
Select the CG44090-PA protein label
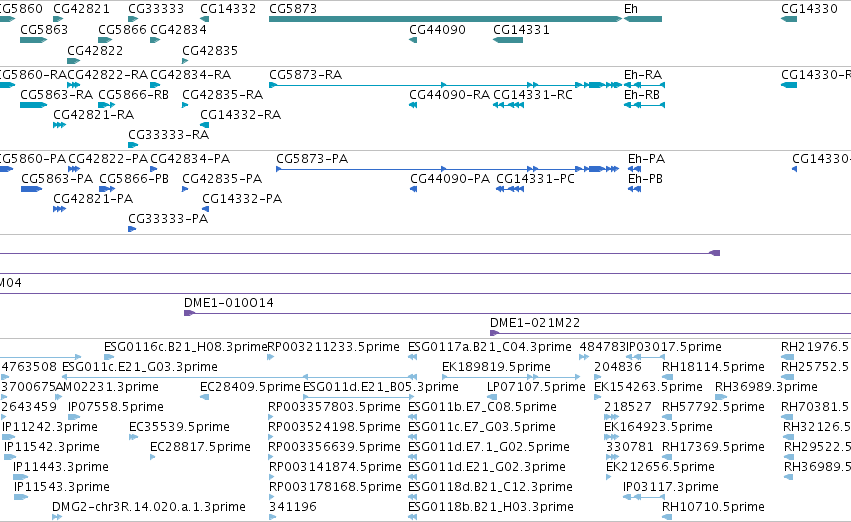[x=450, y=179]
